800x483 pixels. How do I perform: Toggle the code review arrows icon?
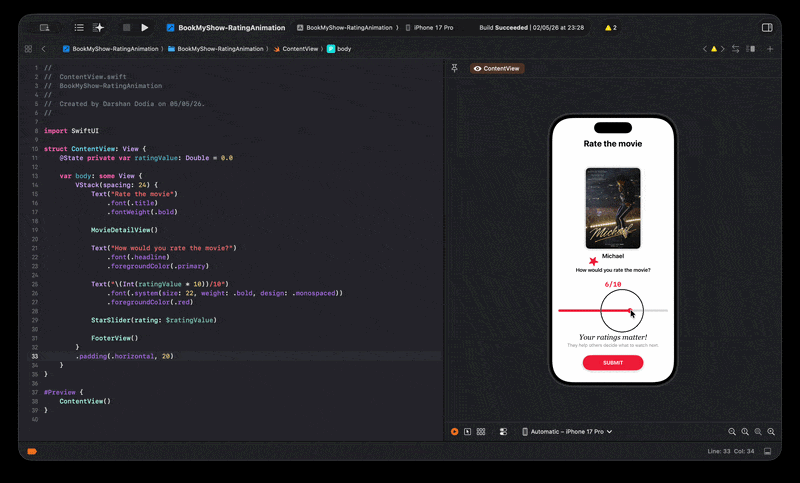[735, 49]
